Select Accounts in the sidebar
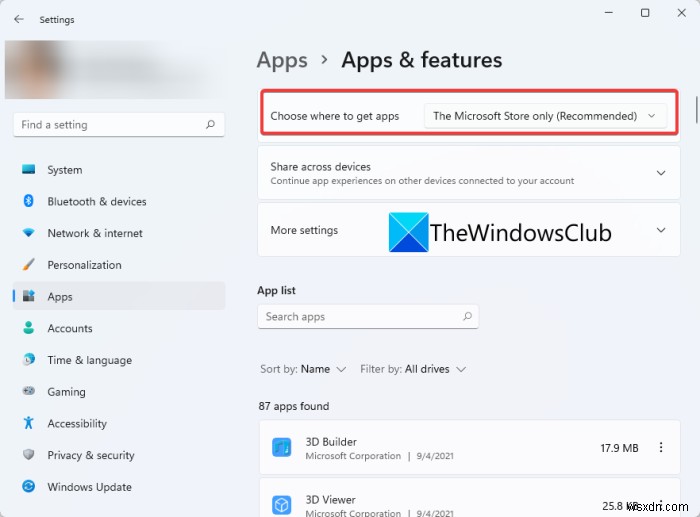Viewport: 700px width, 517px height. [119, 328]
